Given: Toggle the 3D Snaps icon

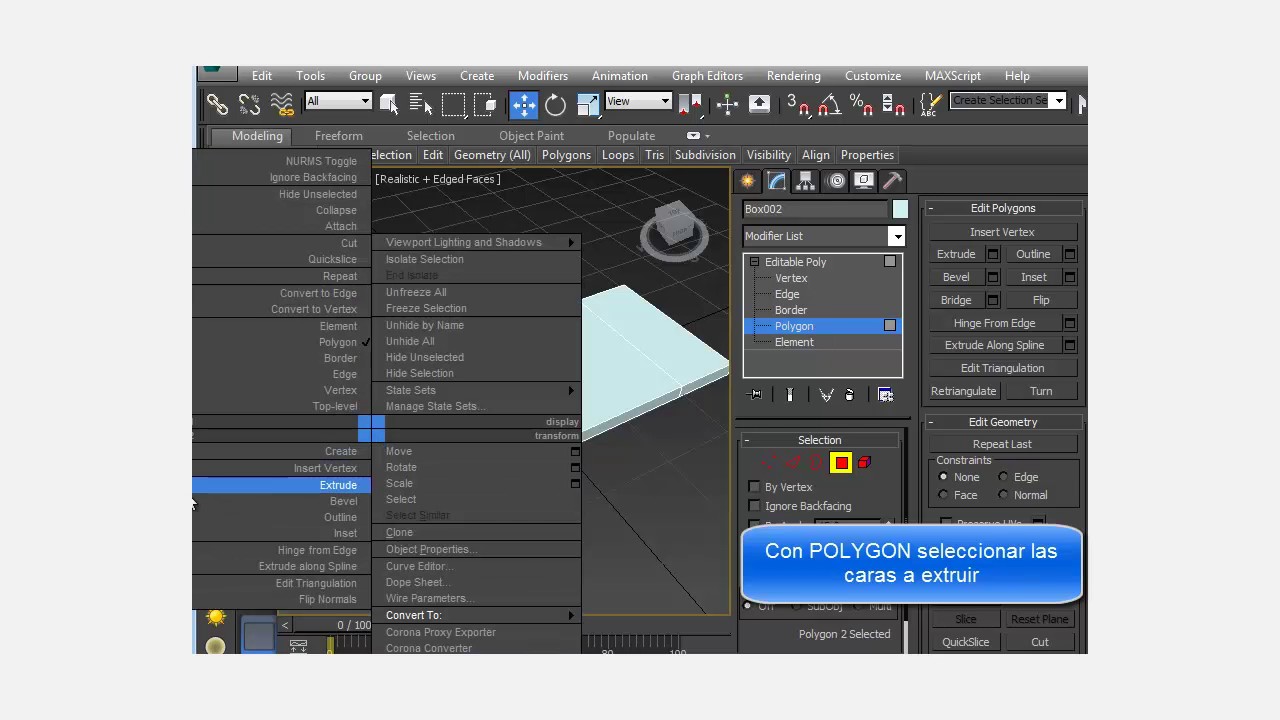Looking at the screenshot, I should (798, 103).
